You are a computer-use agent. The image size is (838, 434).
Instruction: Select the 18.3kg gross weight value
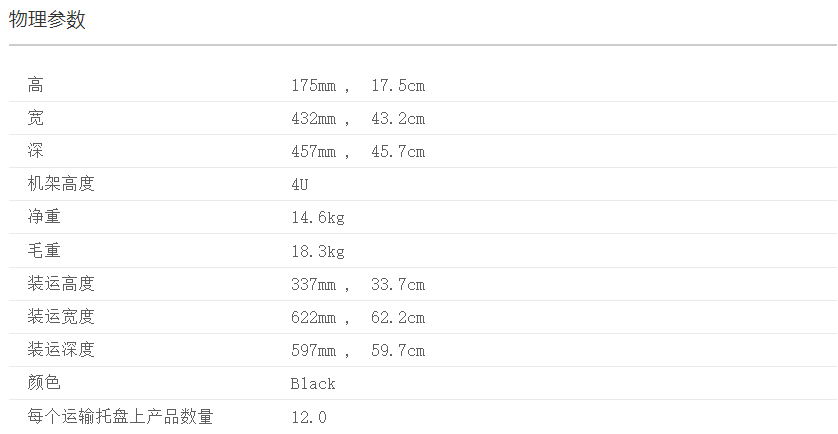pos(317,251)
